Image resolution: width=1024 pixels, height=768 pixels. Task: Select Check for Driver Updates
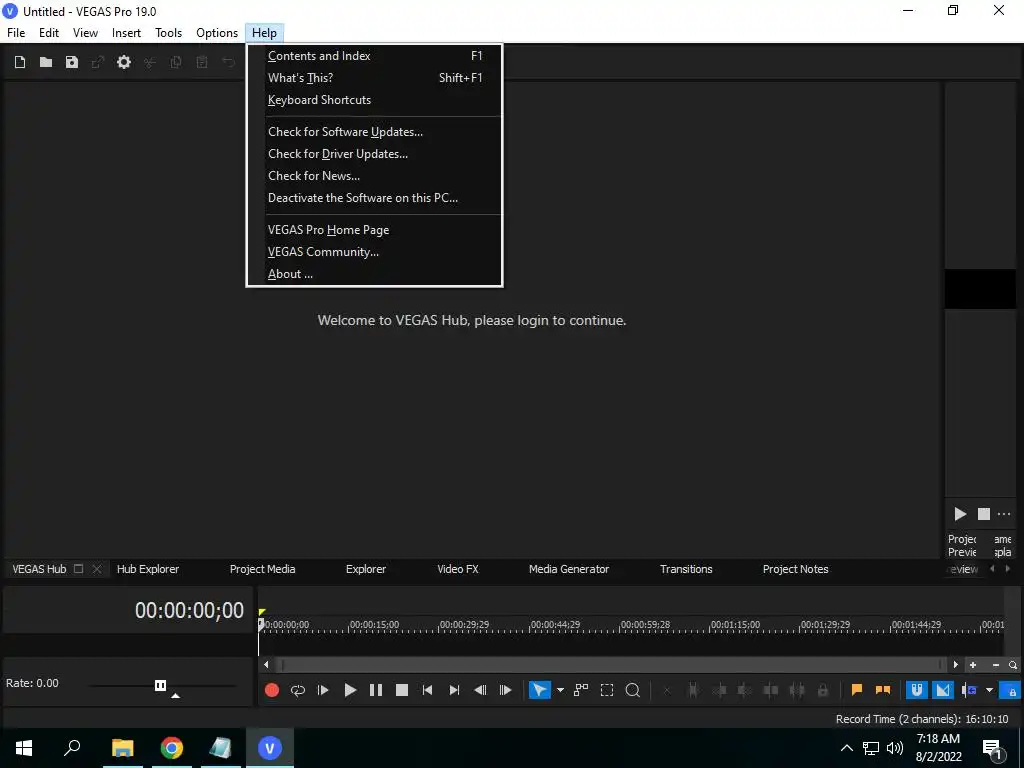(x=374, y=154)
